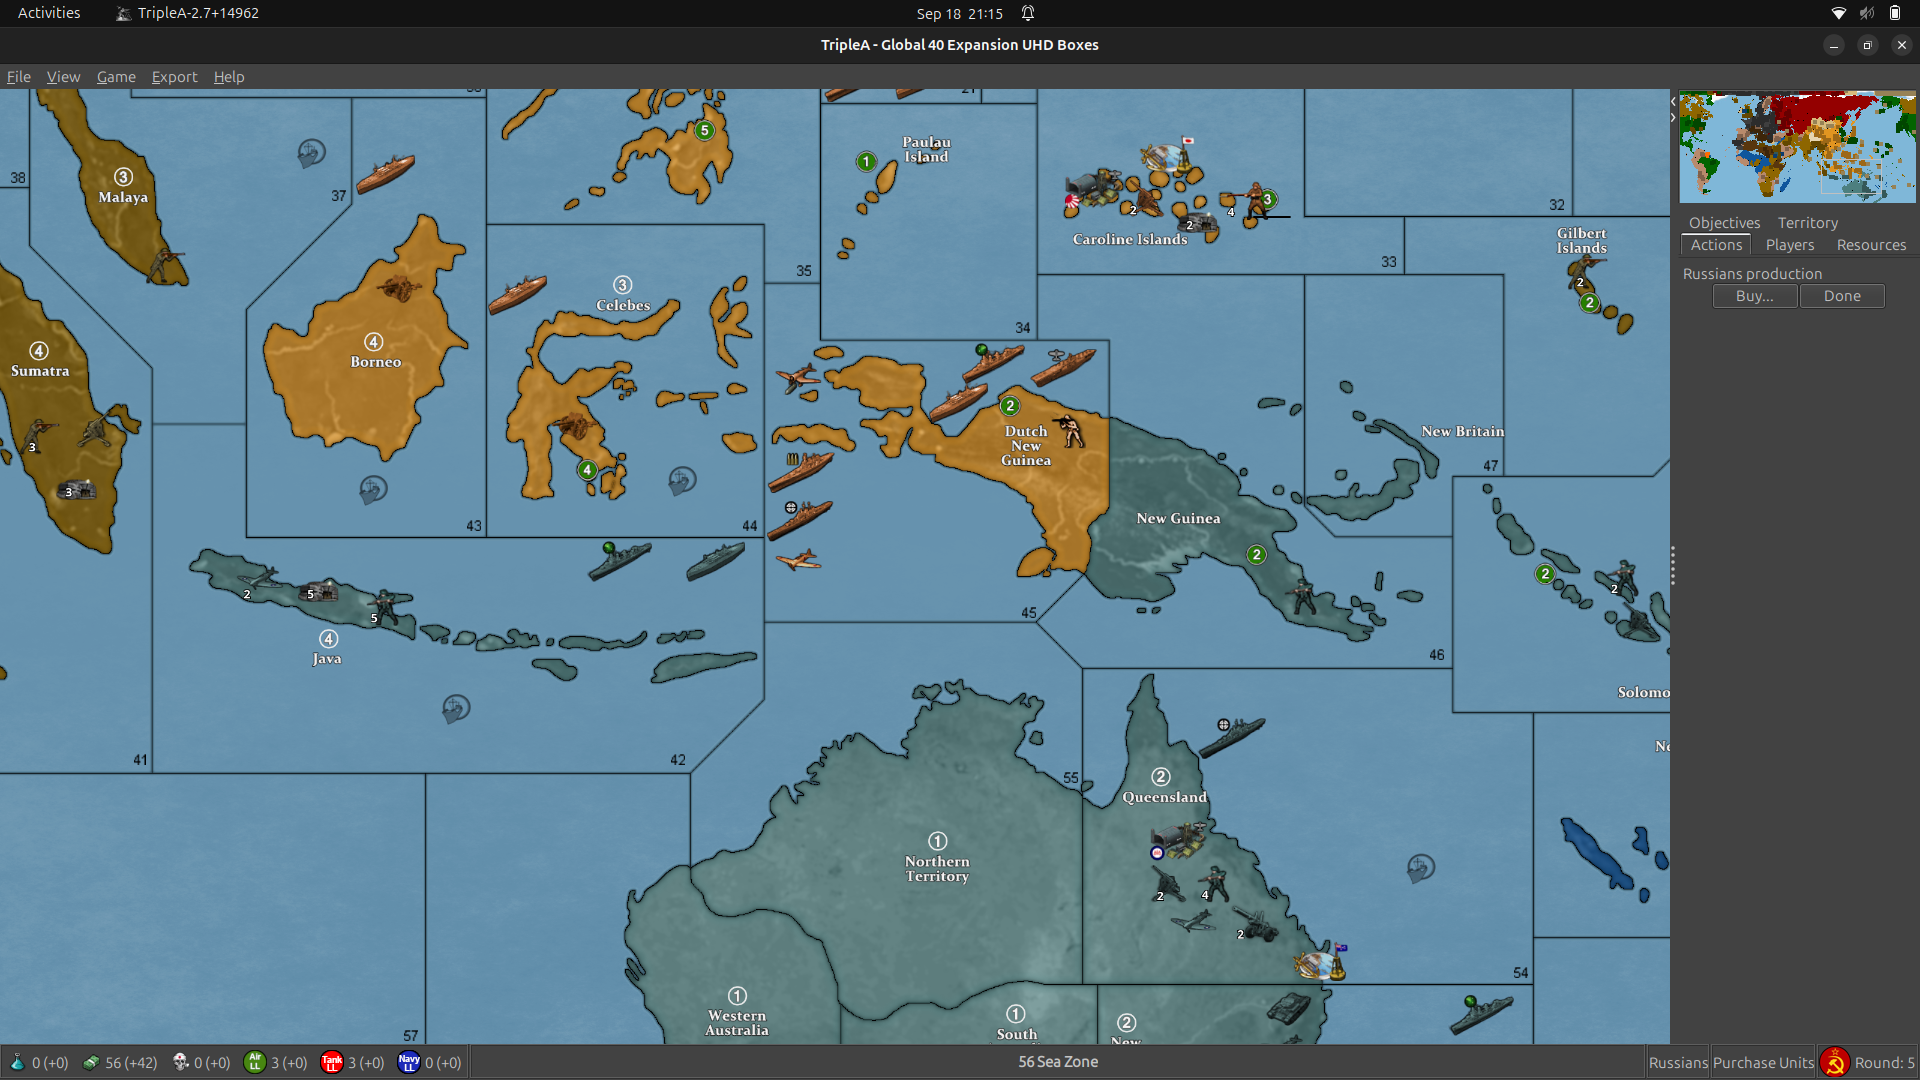1920x1080 pixels.
Task: Open the File menu
Action: (18, 77)
